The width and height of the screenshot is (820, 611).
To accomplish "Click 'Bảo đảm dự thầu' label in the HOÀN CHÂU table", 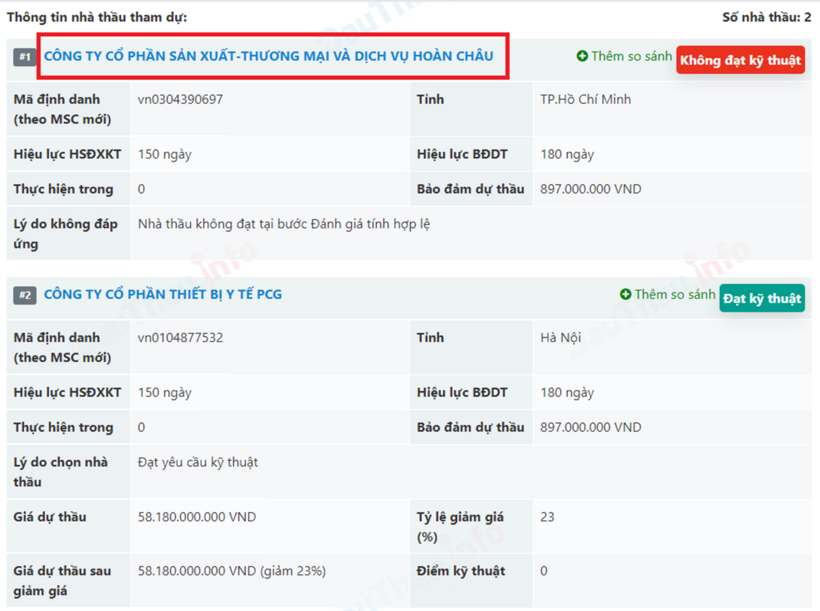I will point(471,189).
